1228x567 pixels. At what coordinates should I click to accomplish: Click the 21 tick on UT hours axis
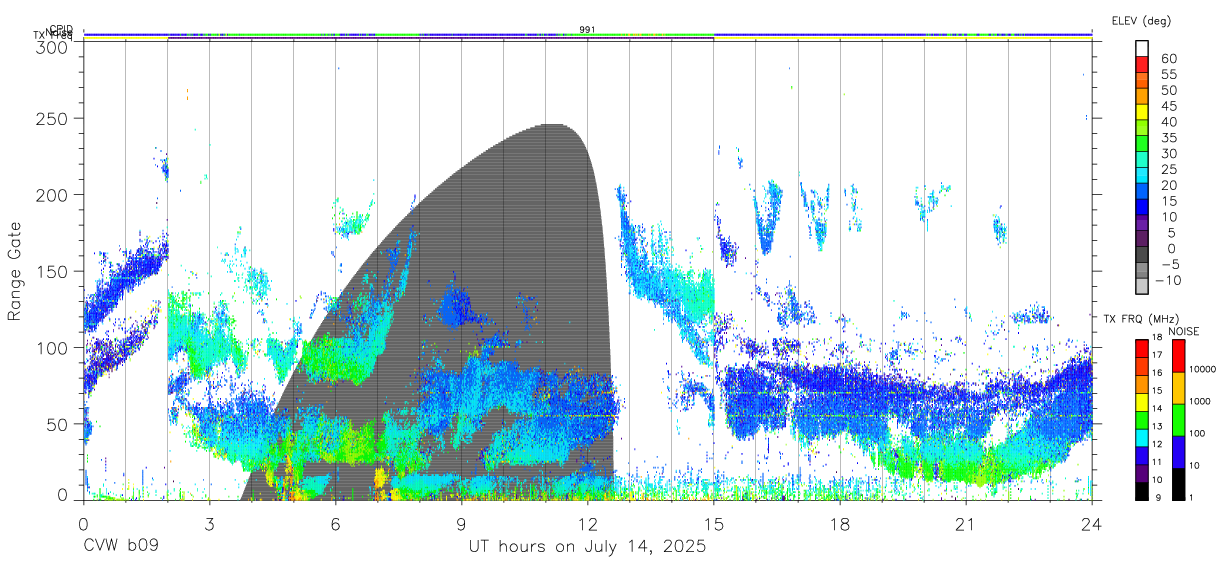[x=966, y=524]
